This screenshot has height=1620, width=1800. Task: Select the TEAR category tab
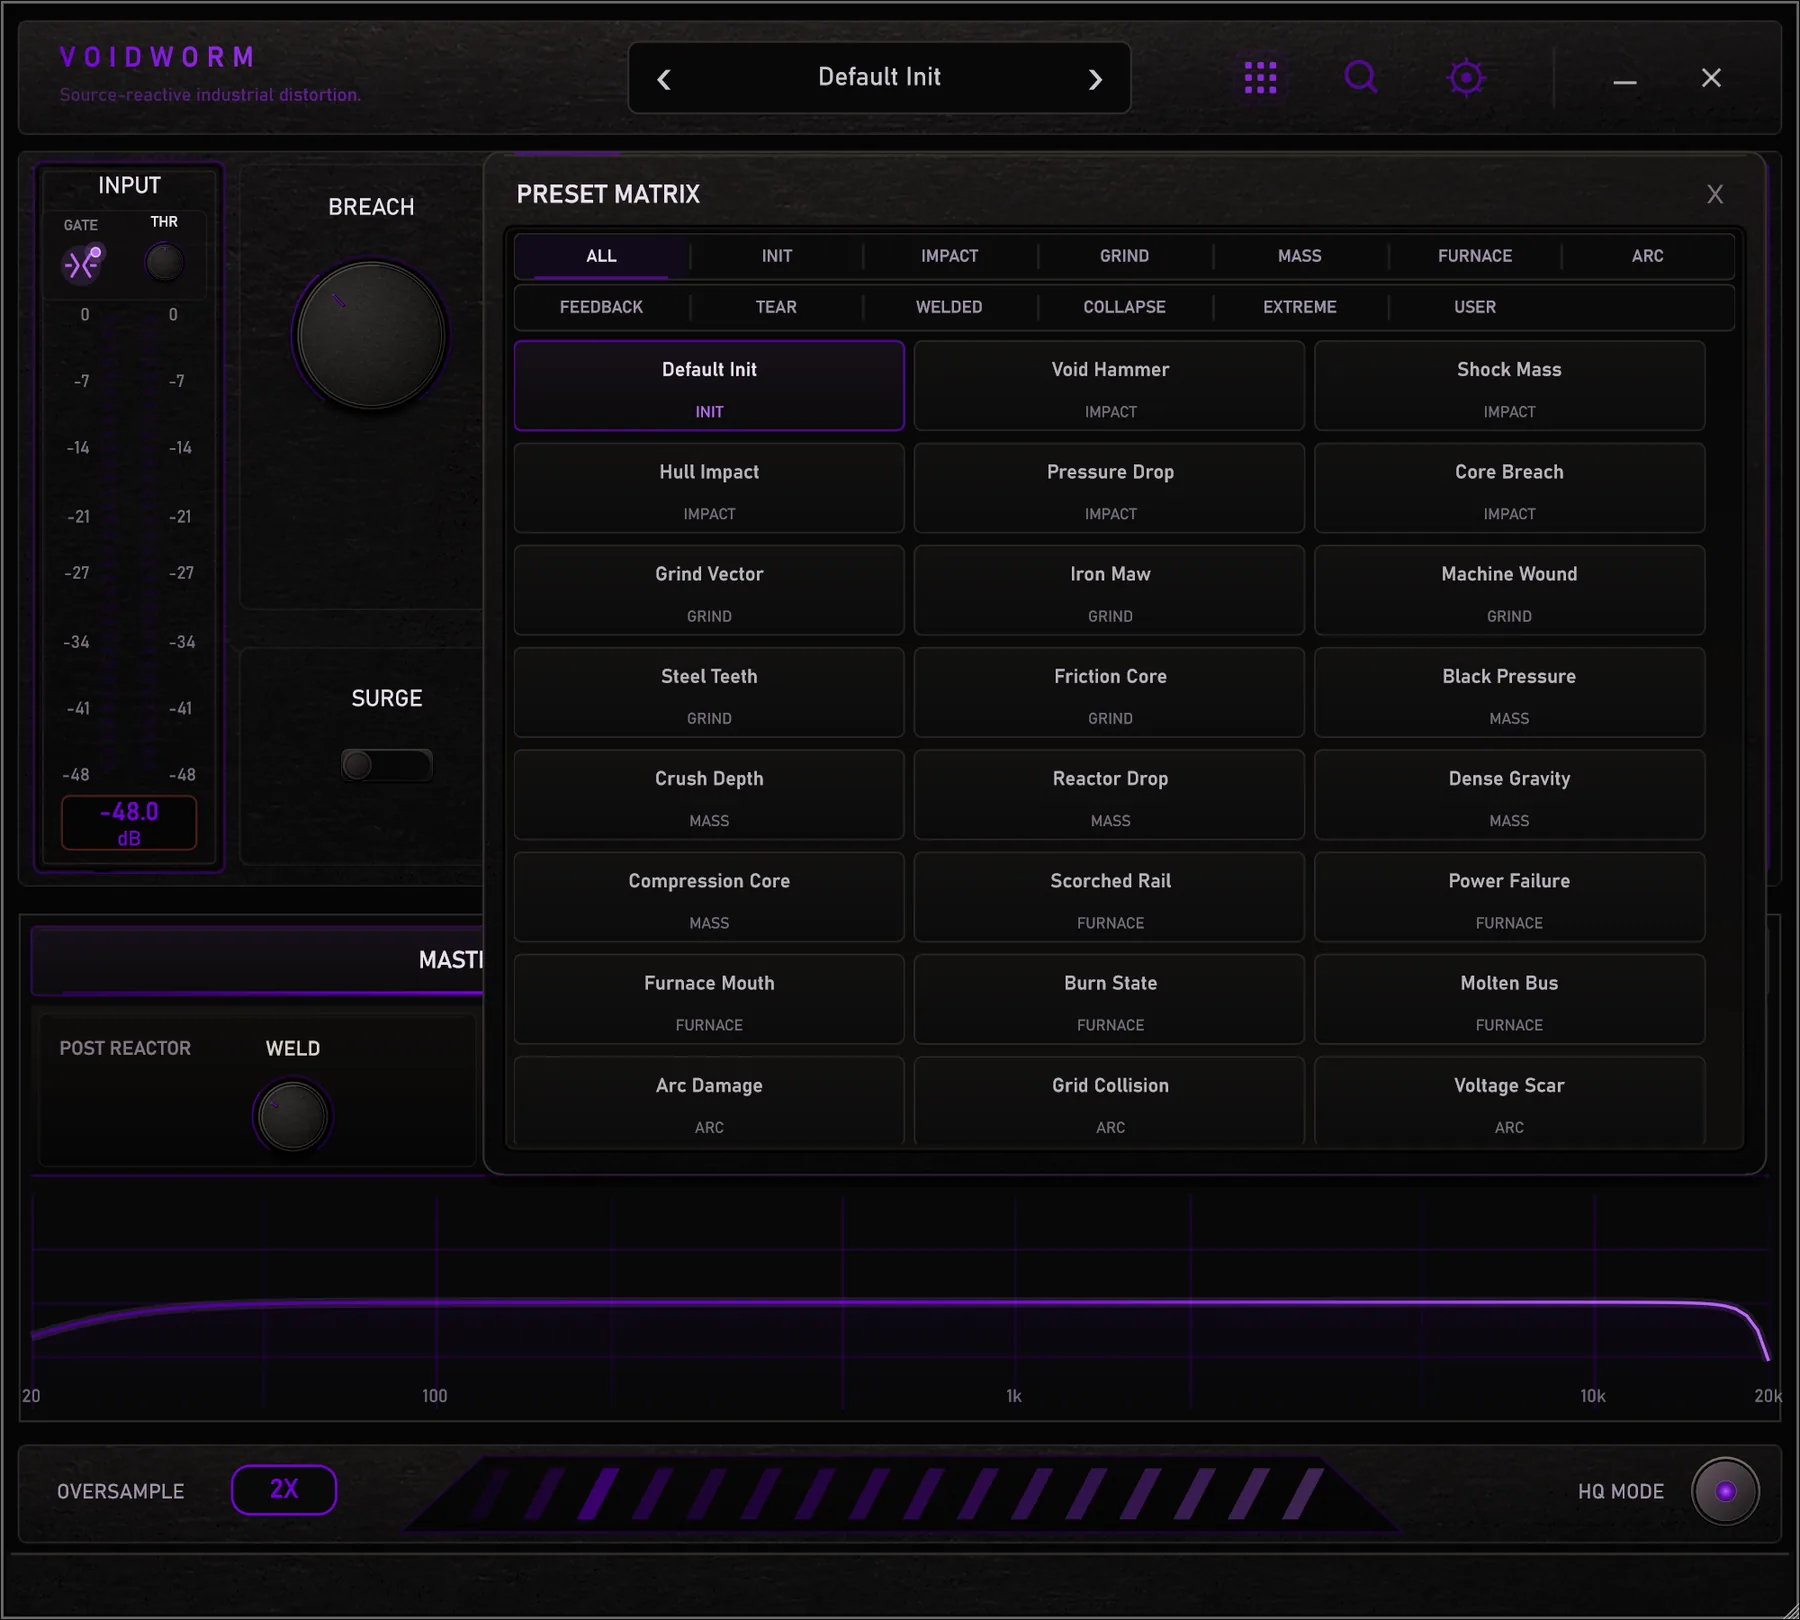(x=777, y=307)
